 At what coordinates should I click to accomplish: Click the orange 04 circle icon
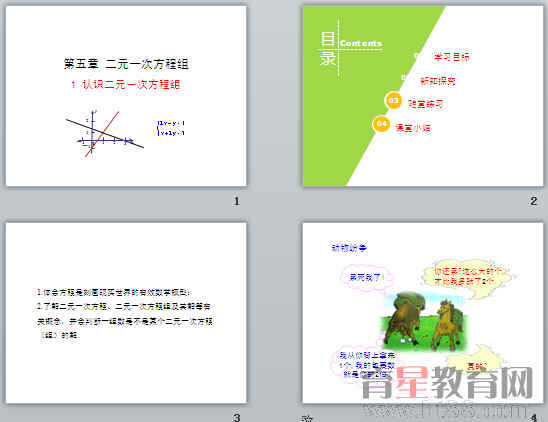click(381, 124)
